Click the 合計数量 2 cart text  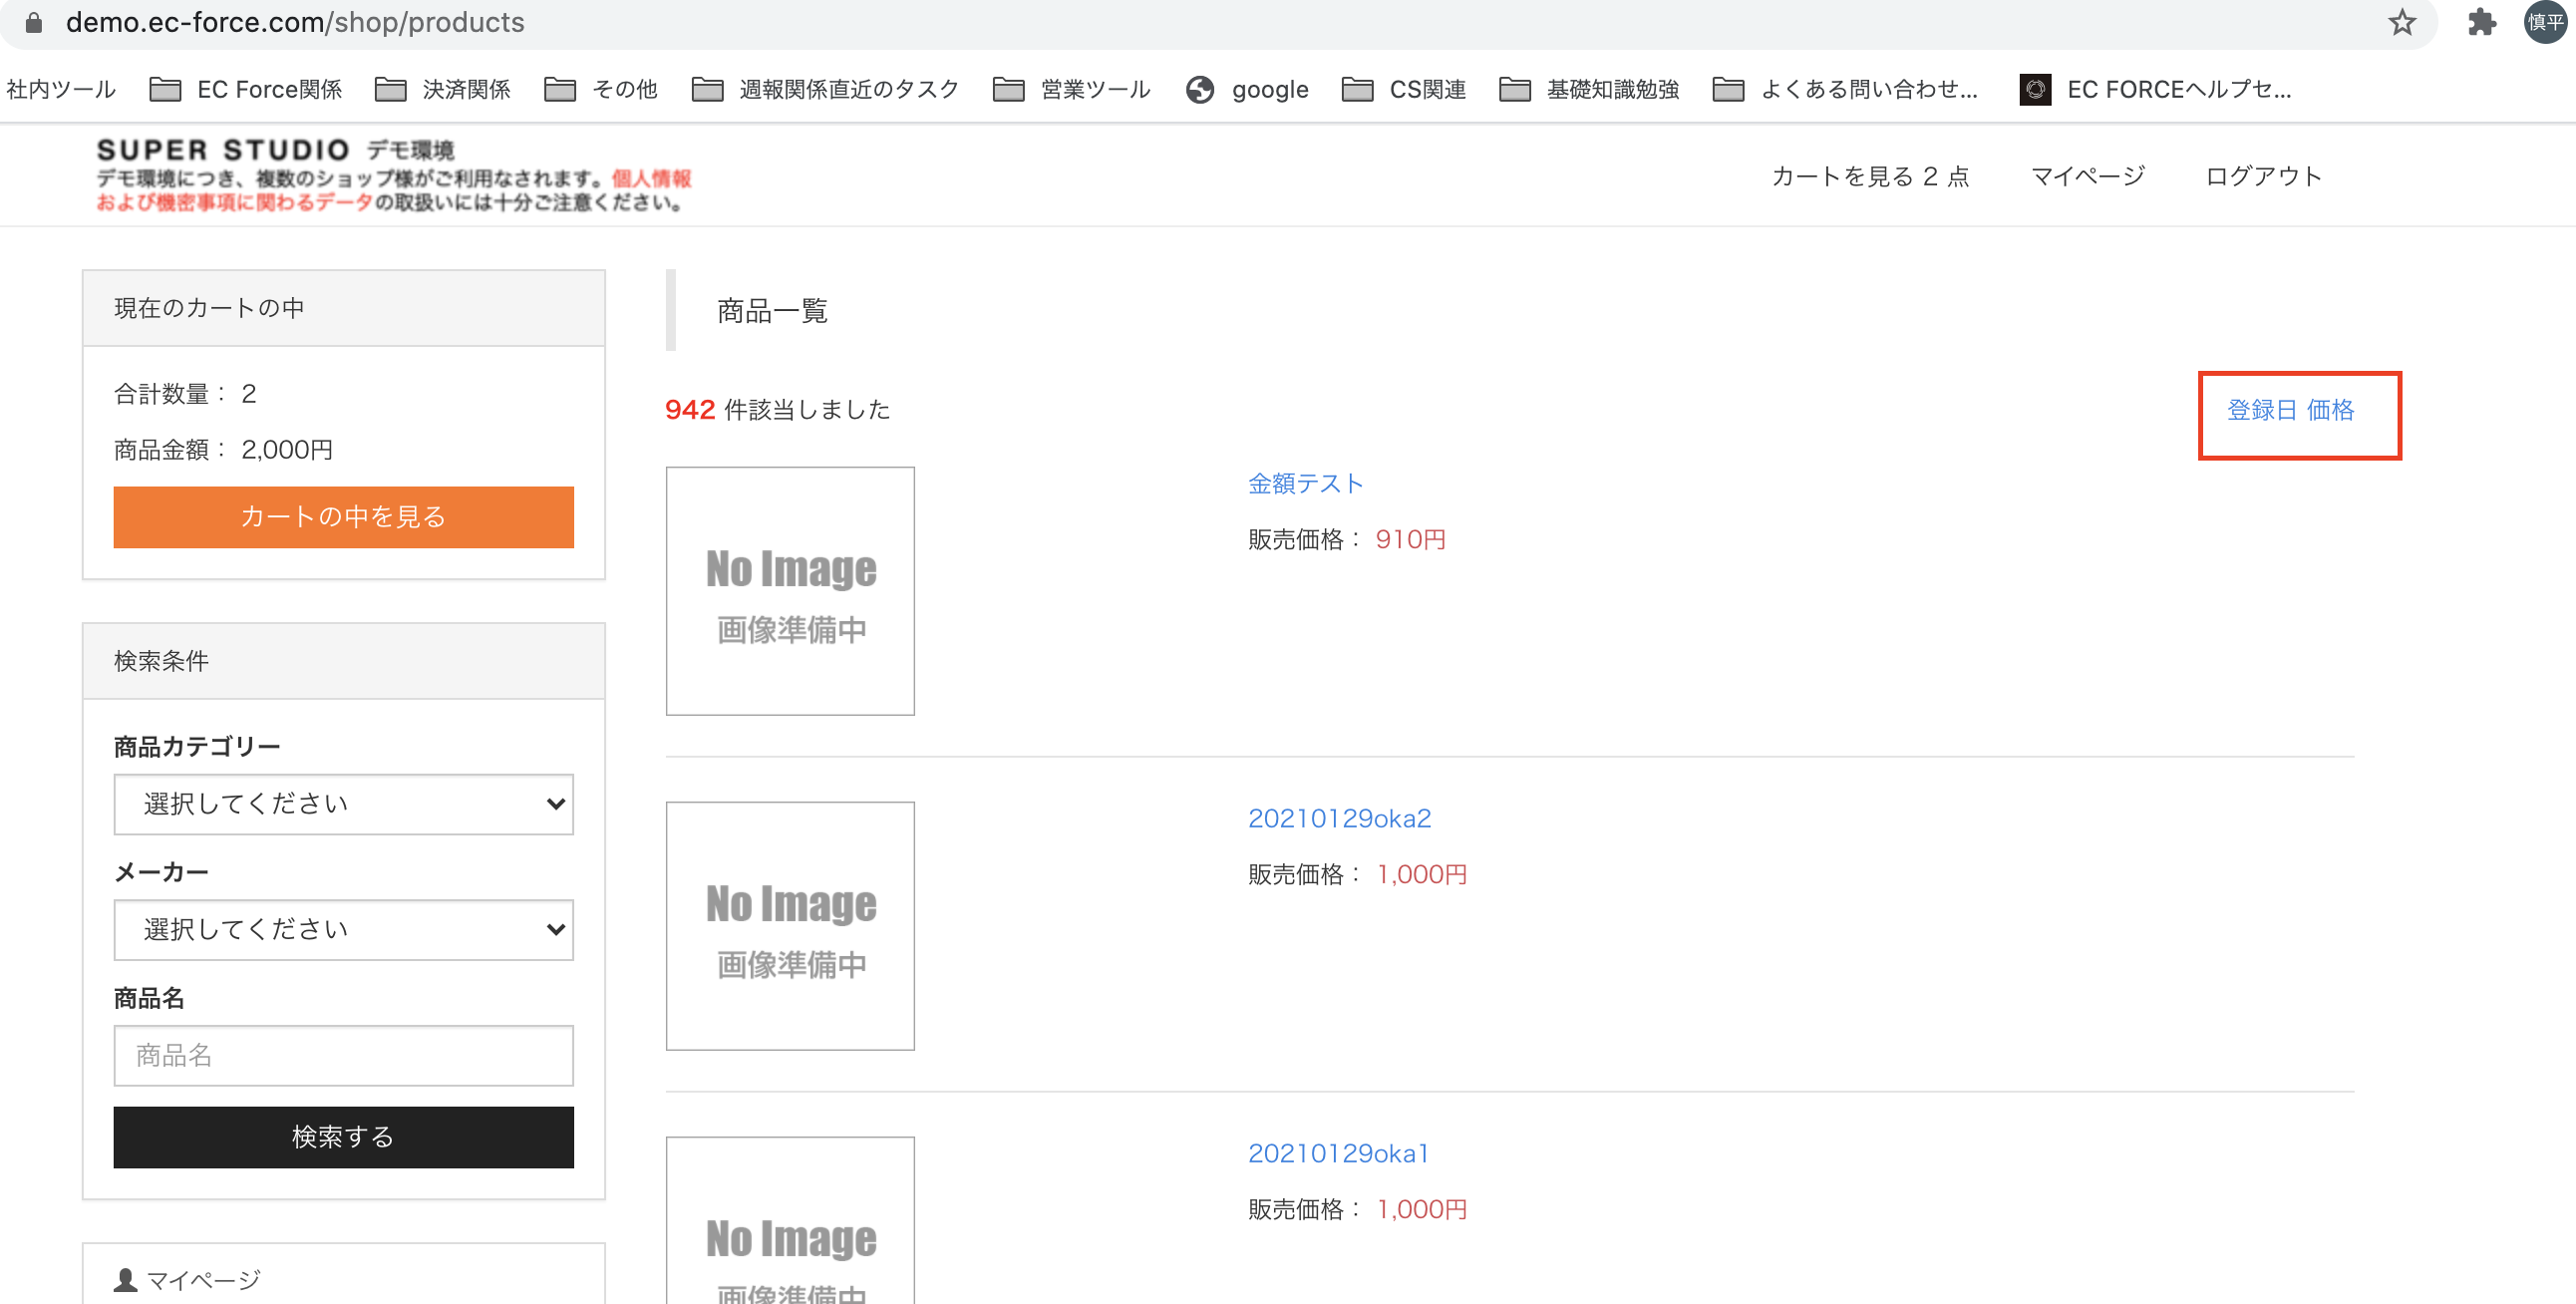pos(185,394)
